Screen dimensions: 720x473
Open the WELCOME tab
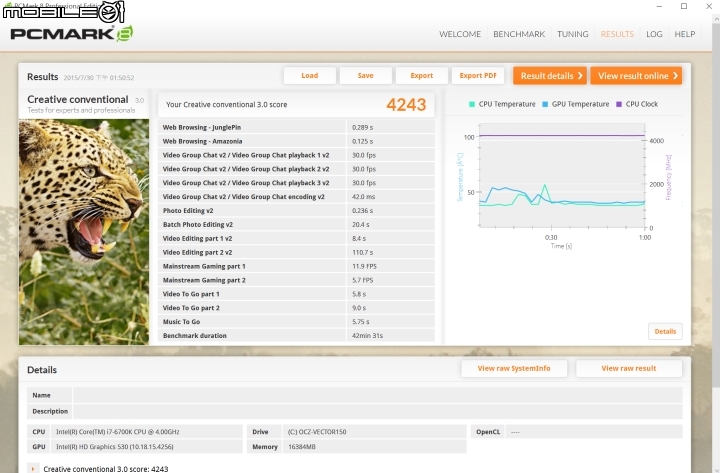coord(460,34)
